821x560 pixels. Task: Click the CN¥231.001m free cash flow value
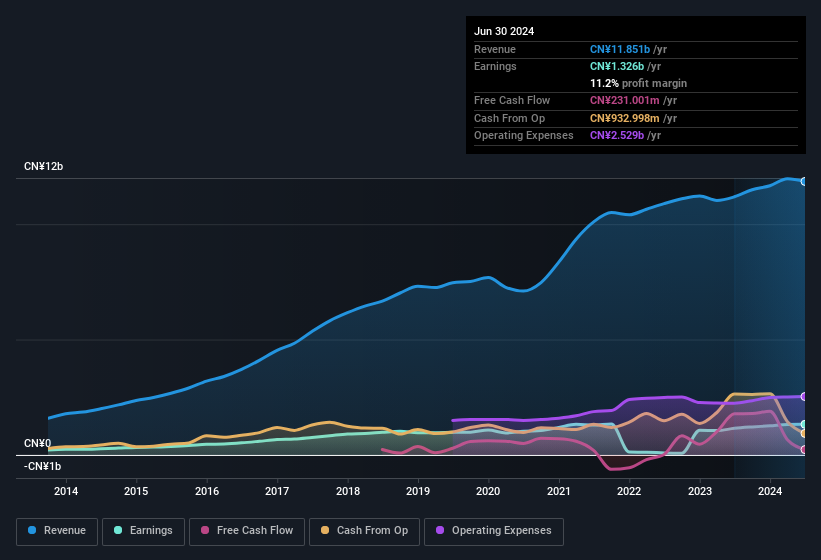(x=625, y=100)
